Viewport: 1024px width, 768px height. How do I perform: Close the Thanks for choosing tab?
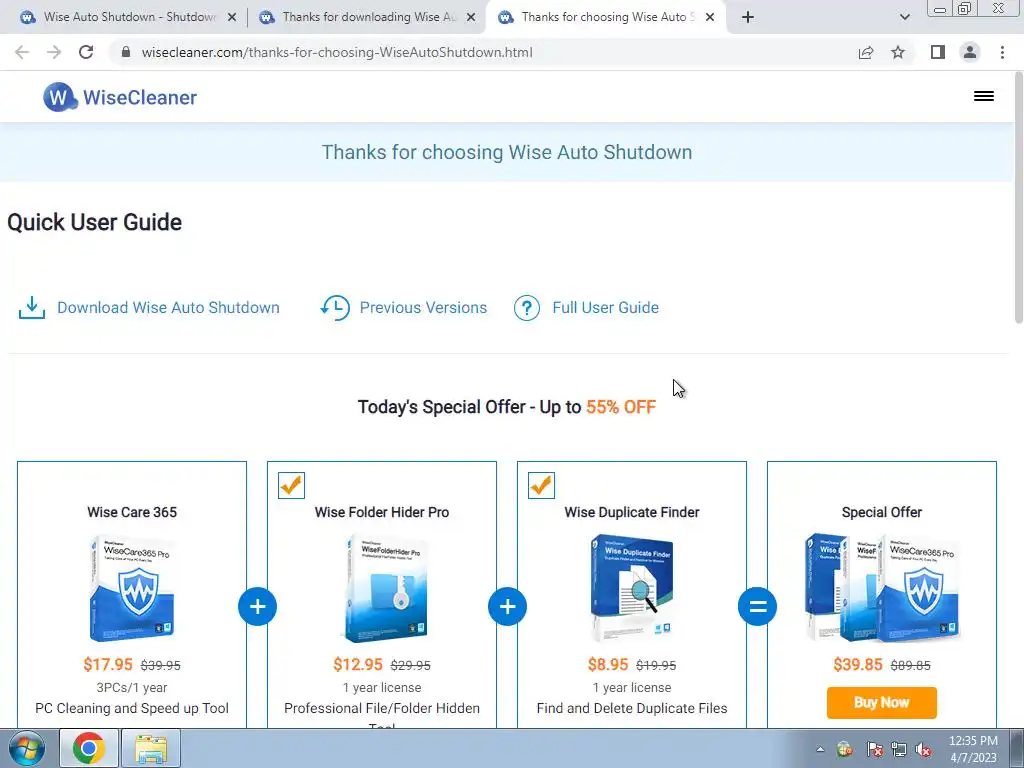[710, 18]
